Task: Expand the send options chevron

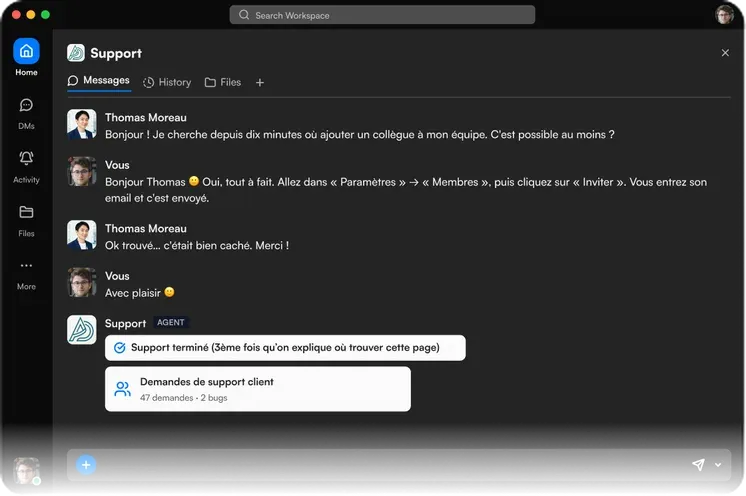Action: coord(718,465)
